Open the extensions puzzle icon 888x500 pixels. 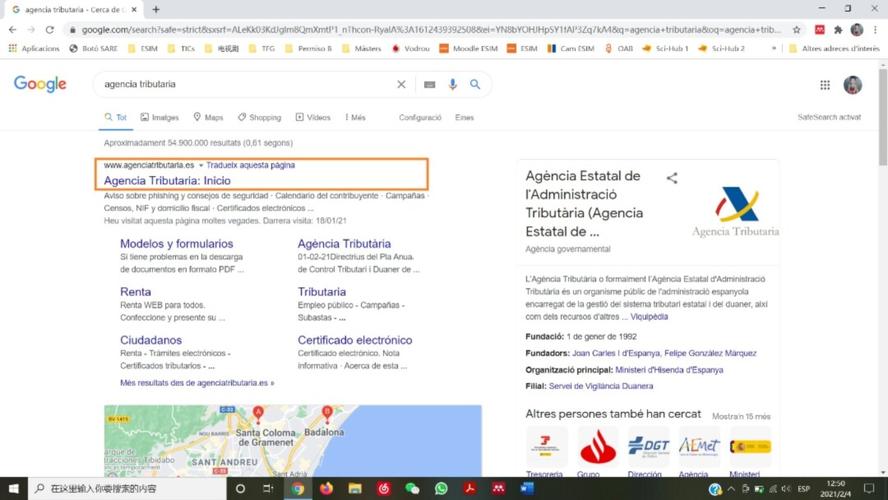click(x=838, y=29)
